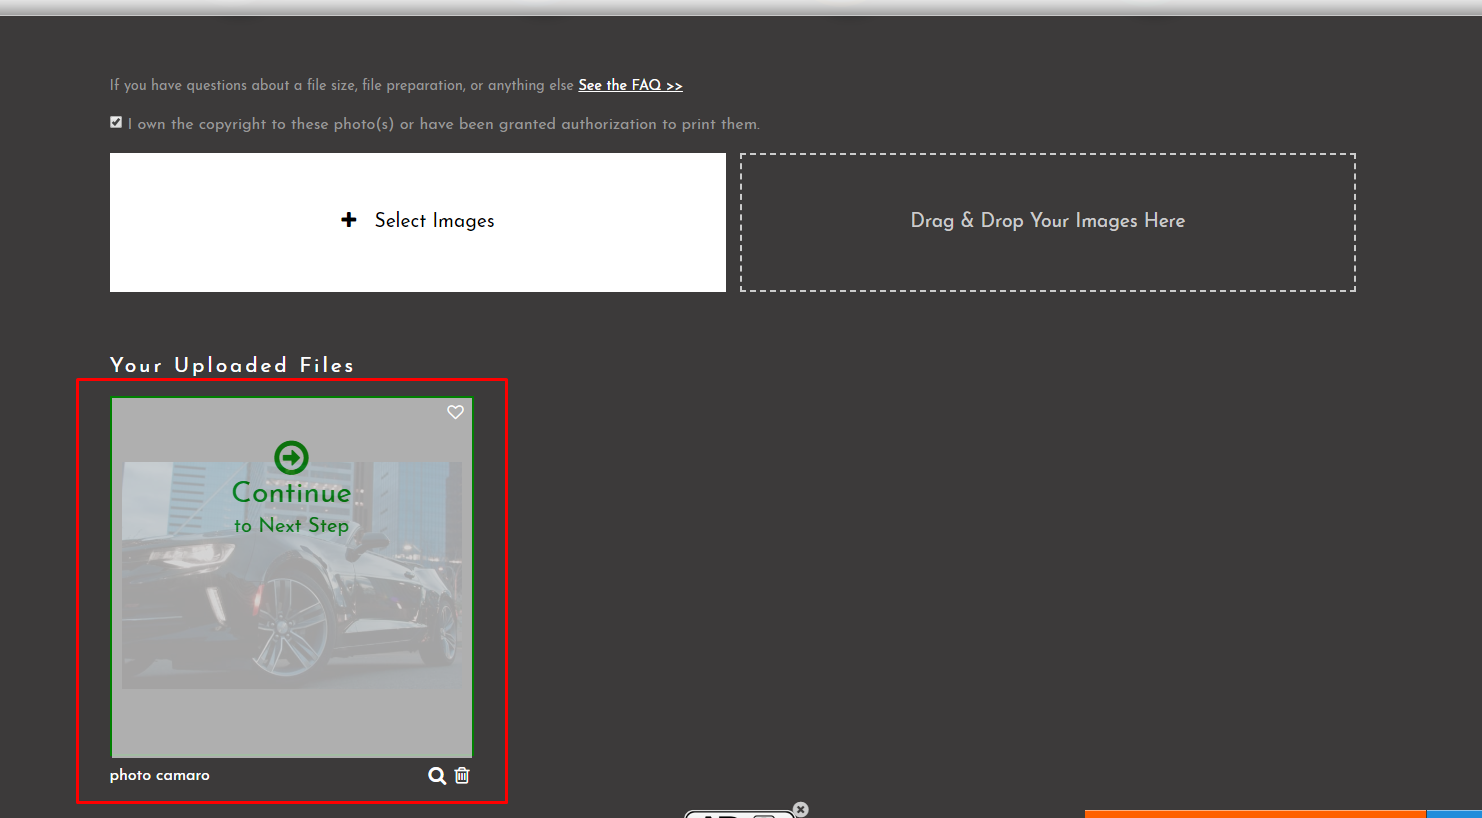Click the partially visible logo badge at bottom

pos(740,812)
